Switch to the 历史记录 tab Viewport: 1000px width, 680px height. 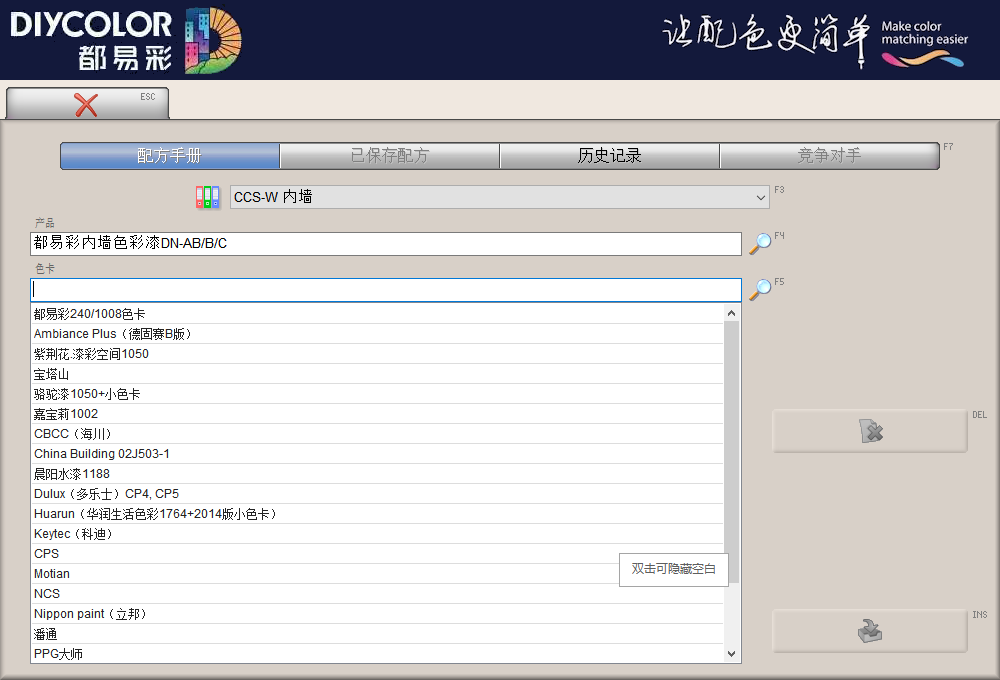609,156
